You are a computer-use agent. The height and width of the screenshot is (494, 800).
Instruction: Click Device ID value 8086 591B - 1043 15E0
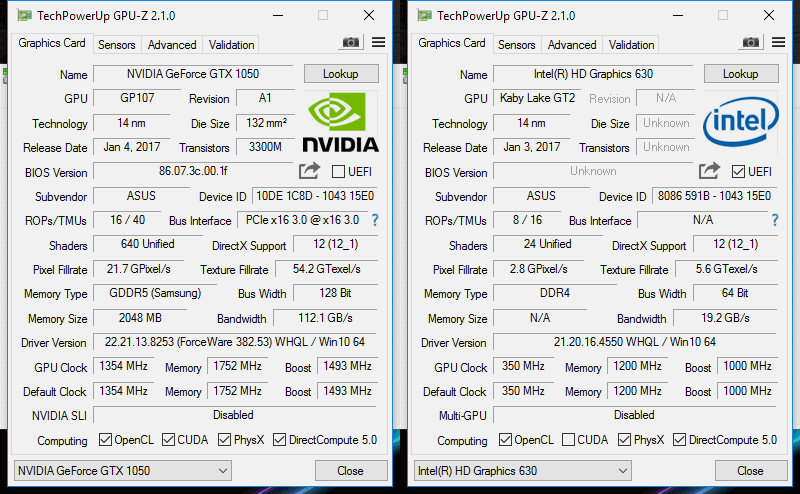pyautogui.click(x=715, y=196)
